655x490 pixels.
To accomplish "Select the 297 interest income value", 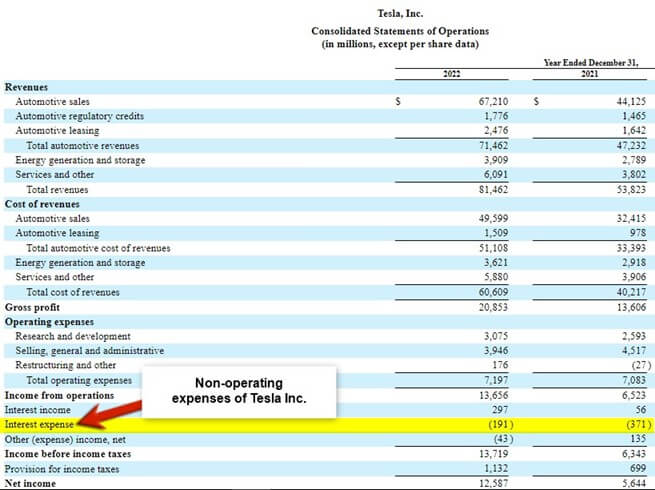I will [x=500, y=410].
